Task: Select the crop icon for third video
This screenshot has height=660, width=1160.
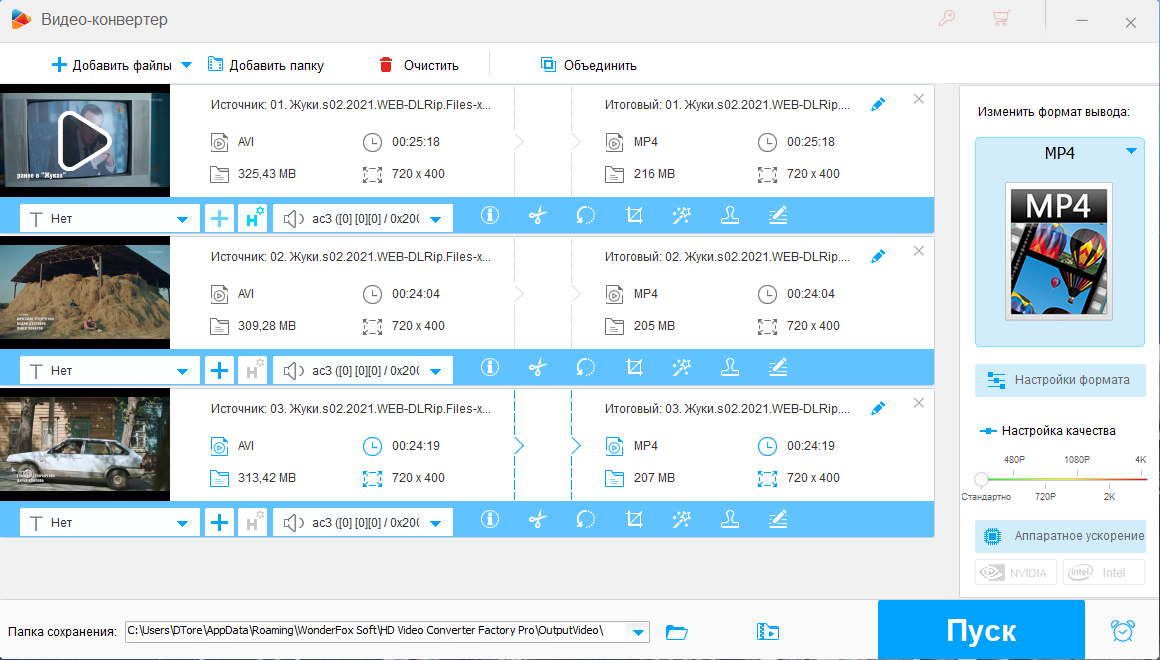Action: pos(634,520)
